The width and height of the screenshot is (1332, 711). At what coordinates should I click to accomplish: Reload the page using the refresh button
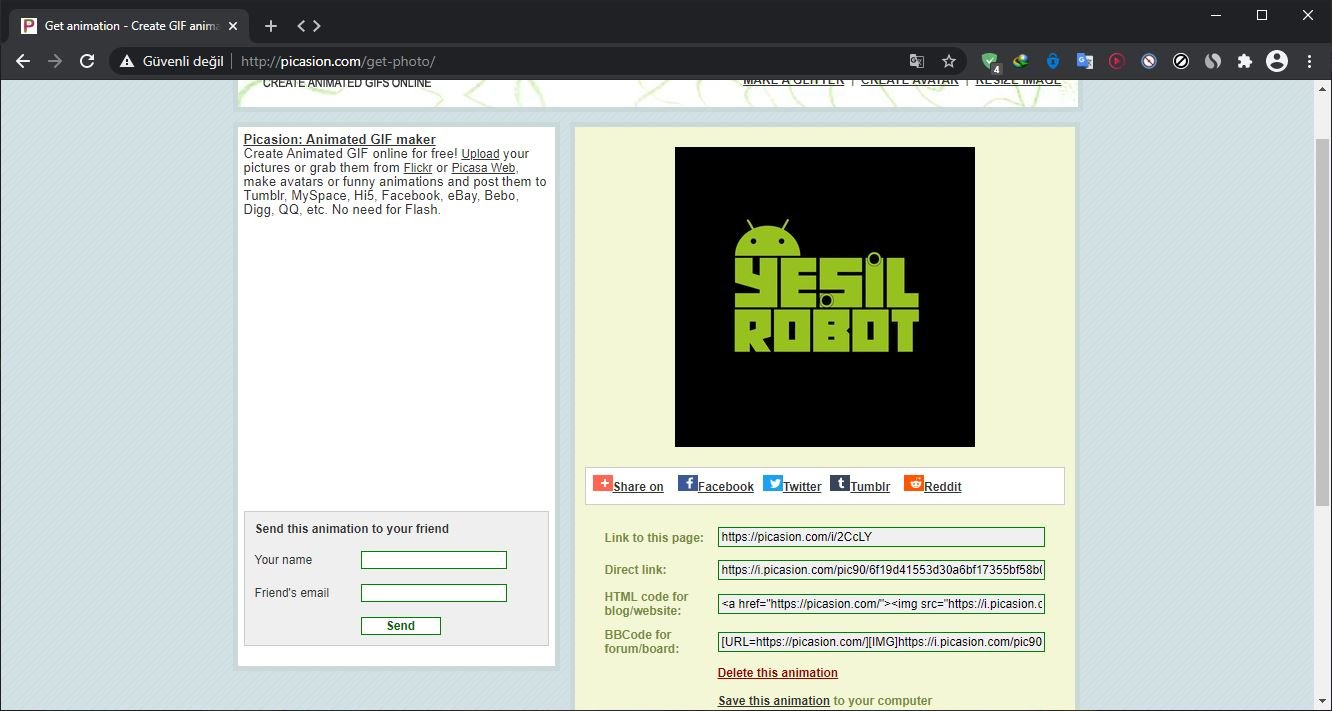87,61
